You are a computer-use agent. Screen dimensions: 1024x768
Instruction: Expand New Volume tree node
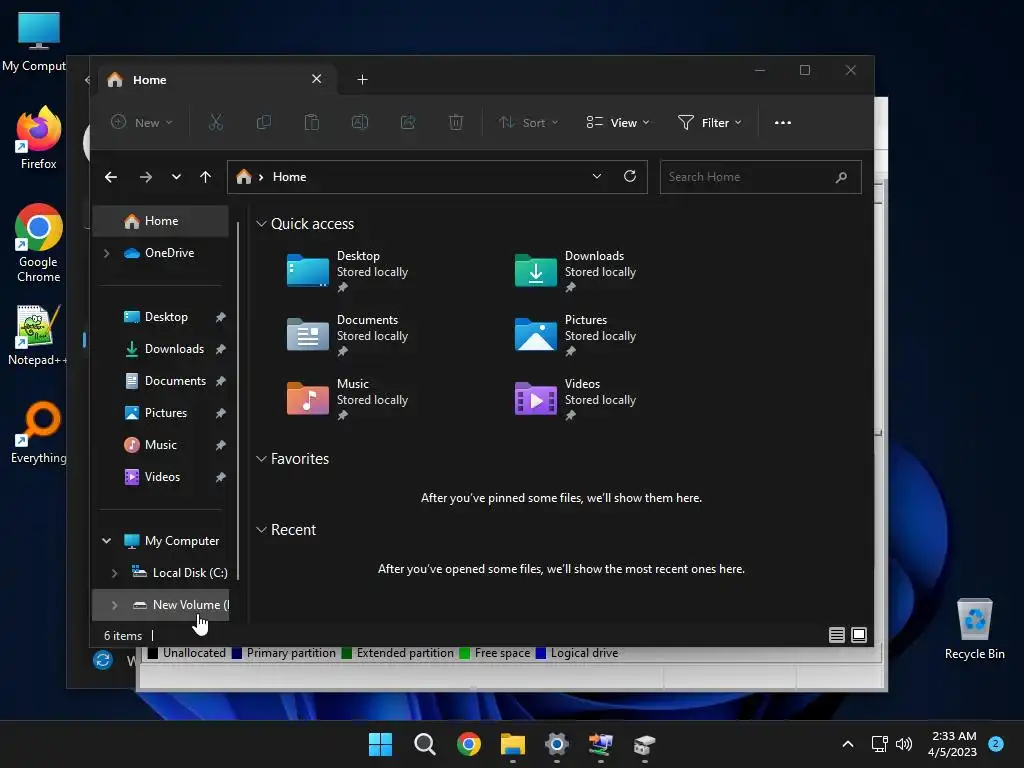[x=115, y=605]
